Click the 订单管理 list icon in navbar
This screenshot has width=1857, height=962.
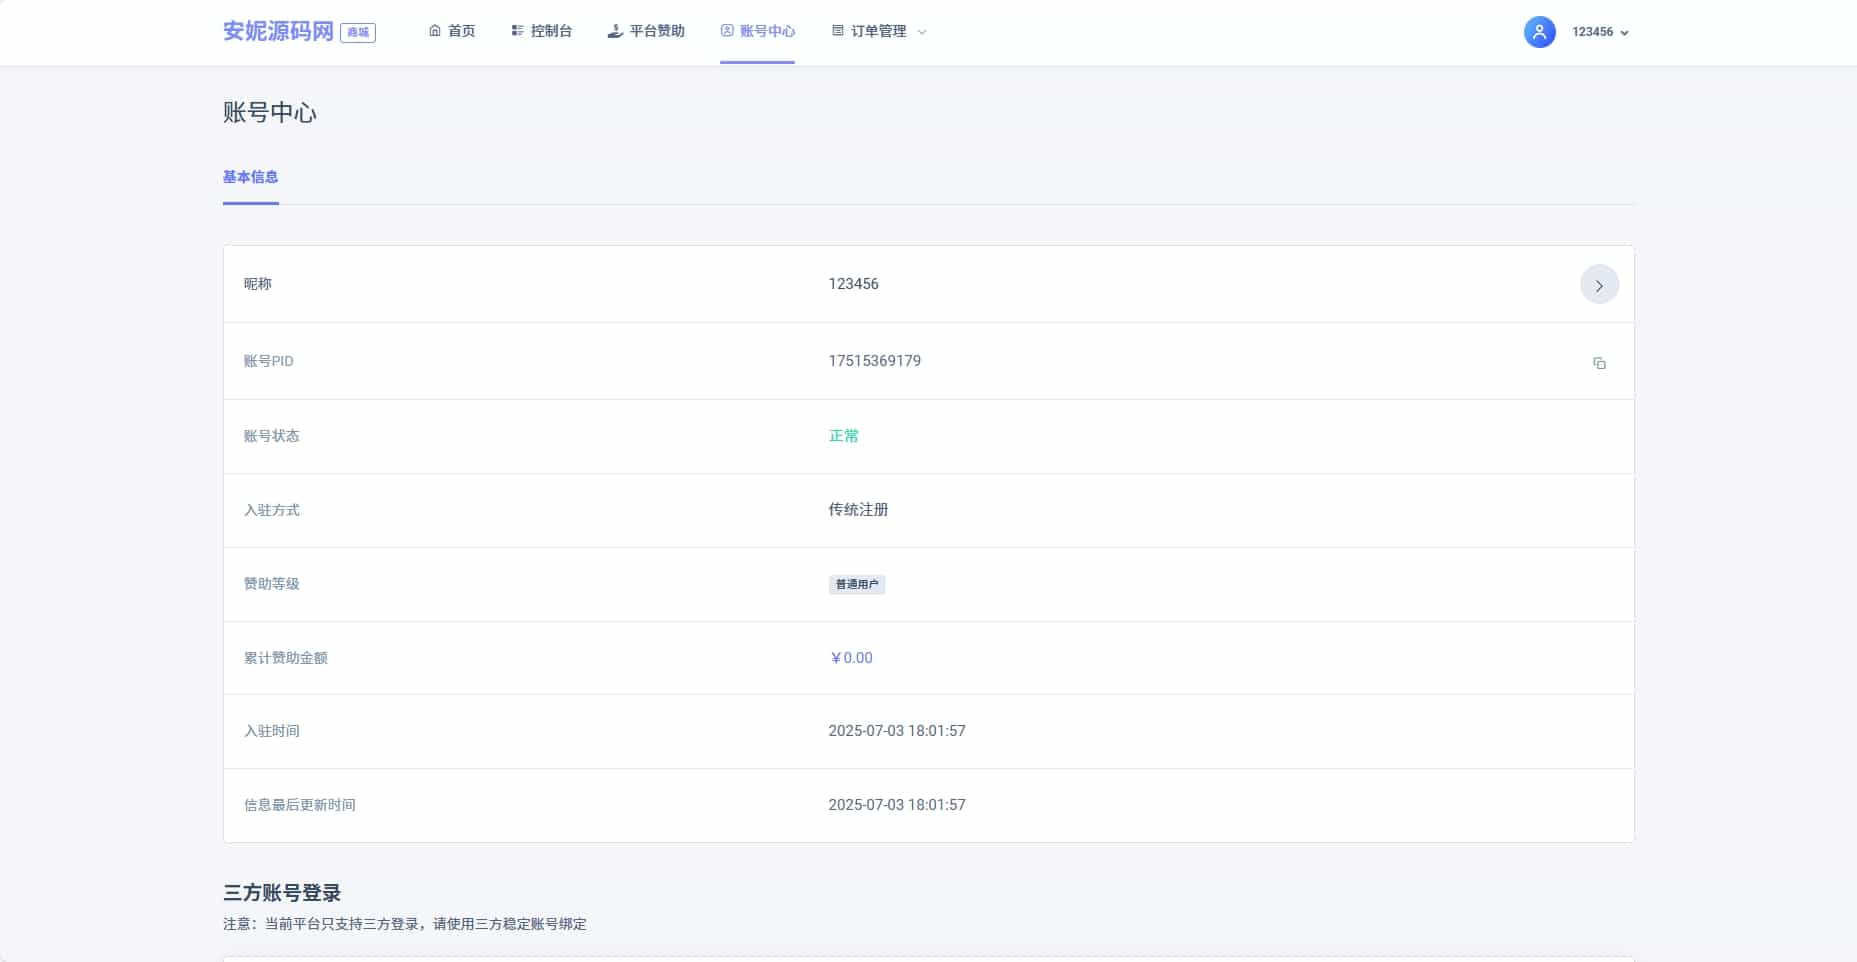point(838,31)
